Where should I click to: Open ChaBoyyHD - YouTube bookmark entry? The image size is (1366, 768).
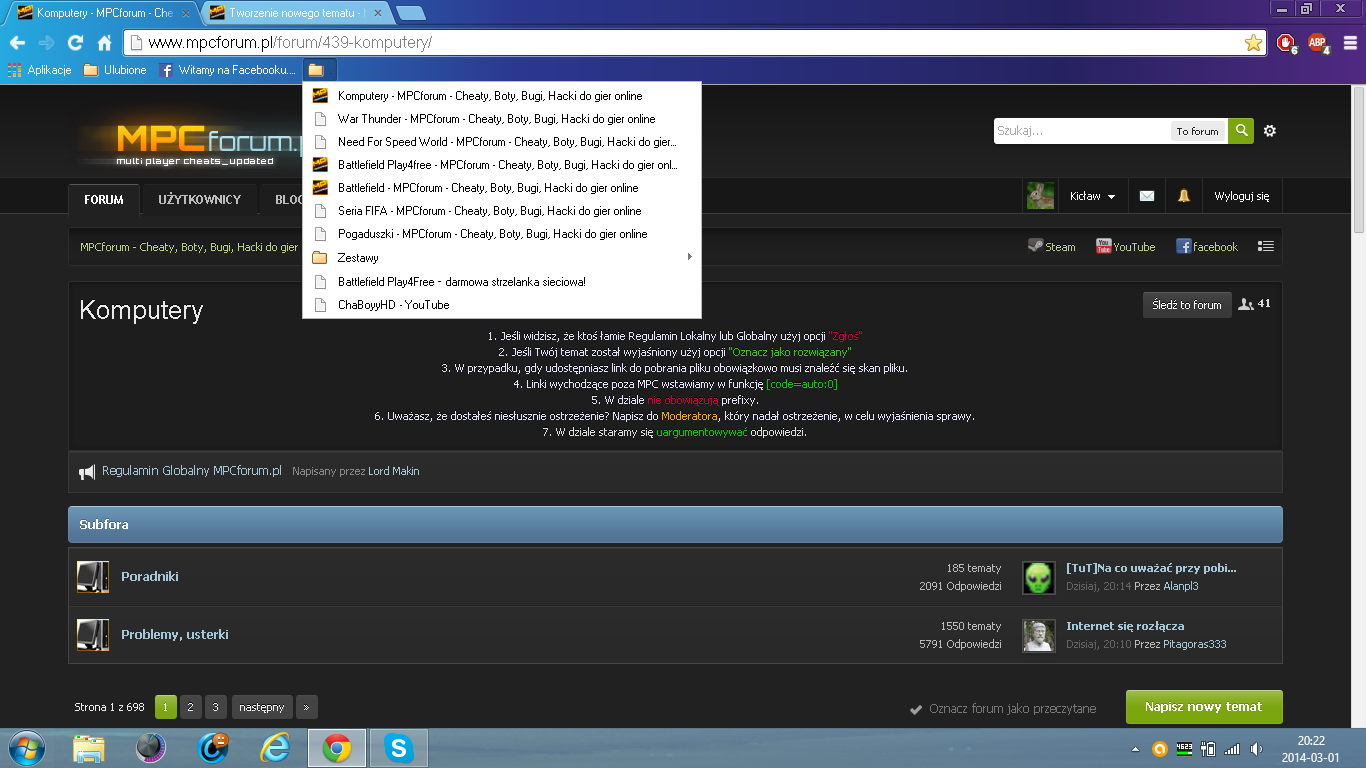tap(502, 305)
